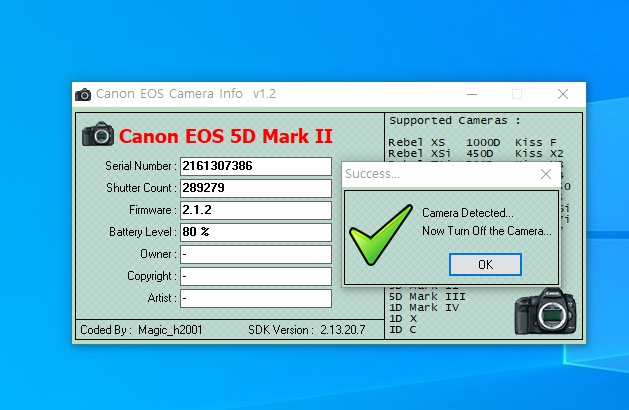Select the Shutter Count field

tap(256, 188)
